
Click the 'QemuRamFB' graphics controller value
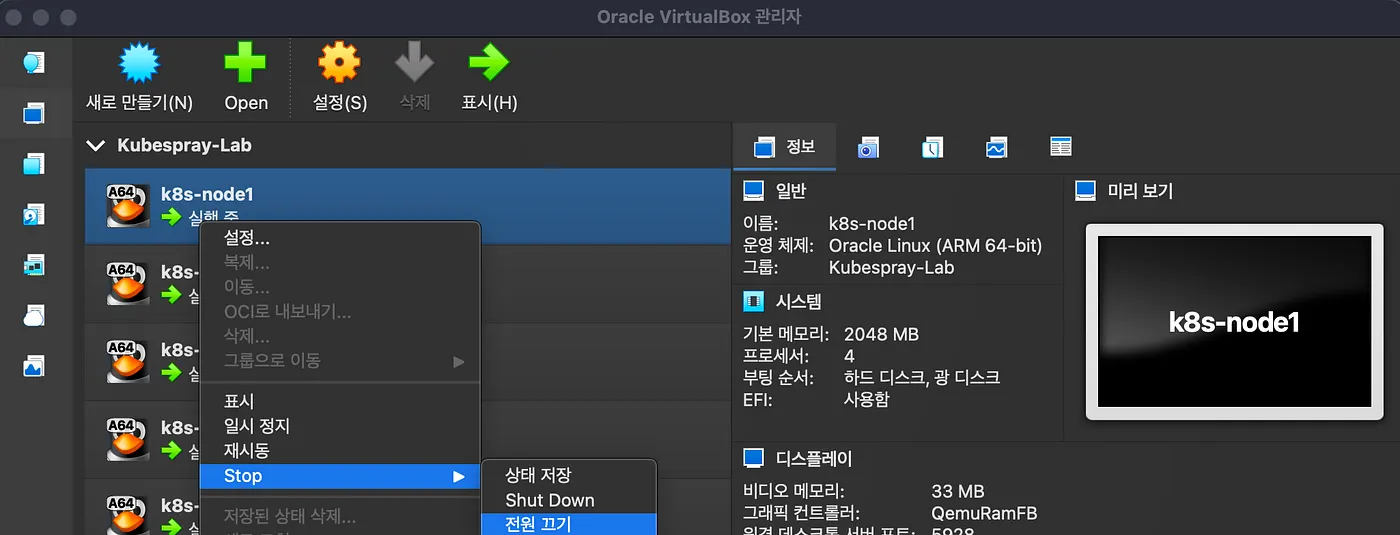[983, 514]
